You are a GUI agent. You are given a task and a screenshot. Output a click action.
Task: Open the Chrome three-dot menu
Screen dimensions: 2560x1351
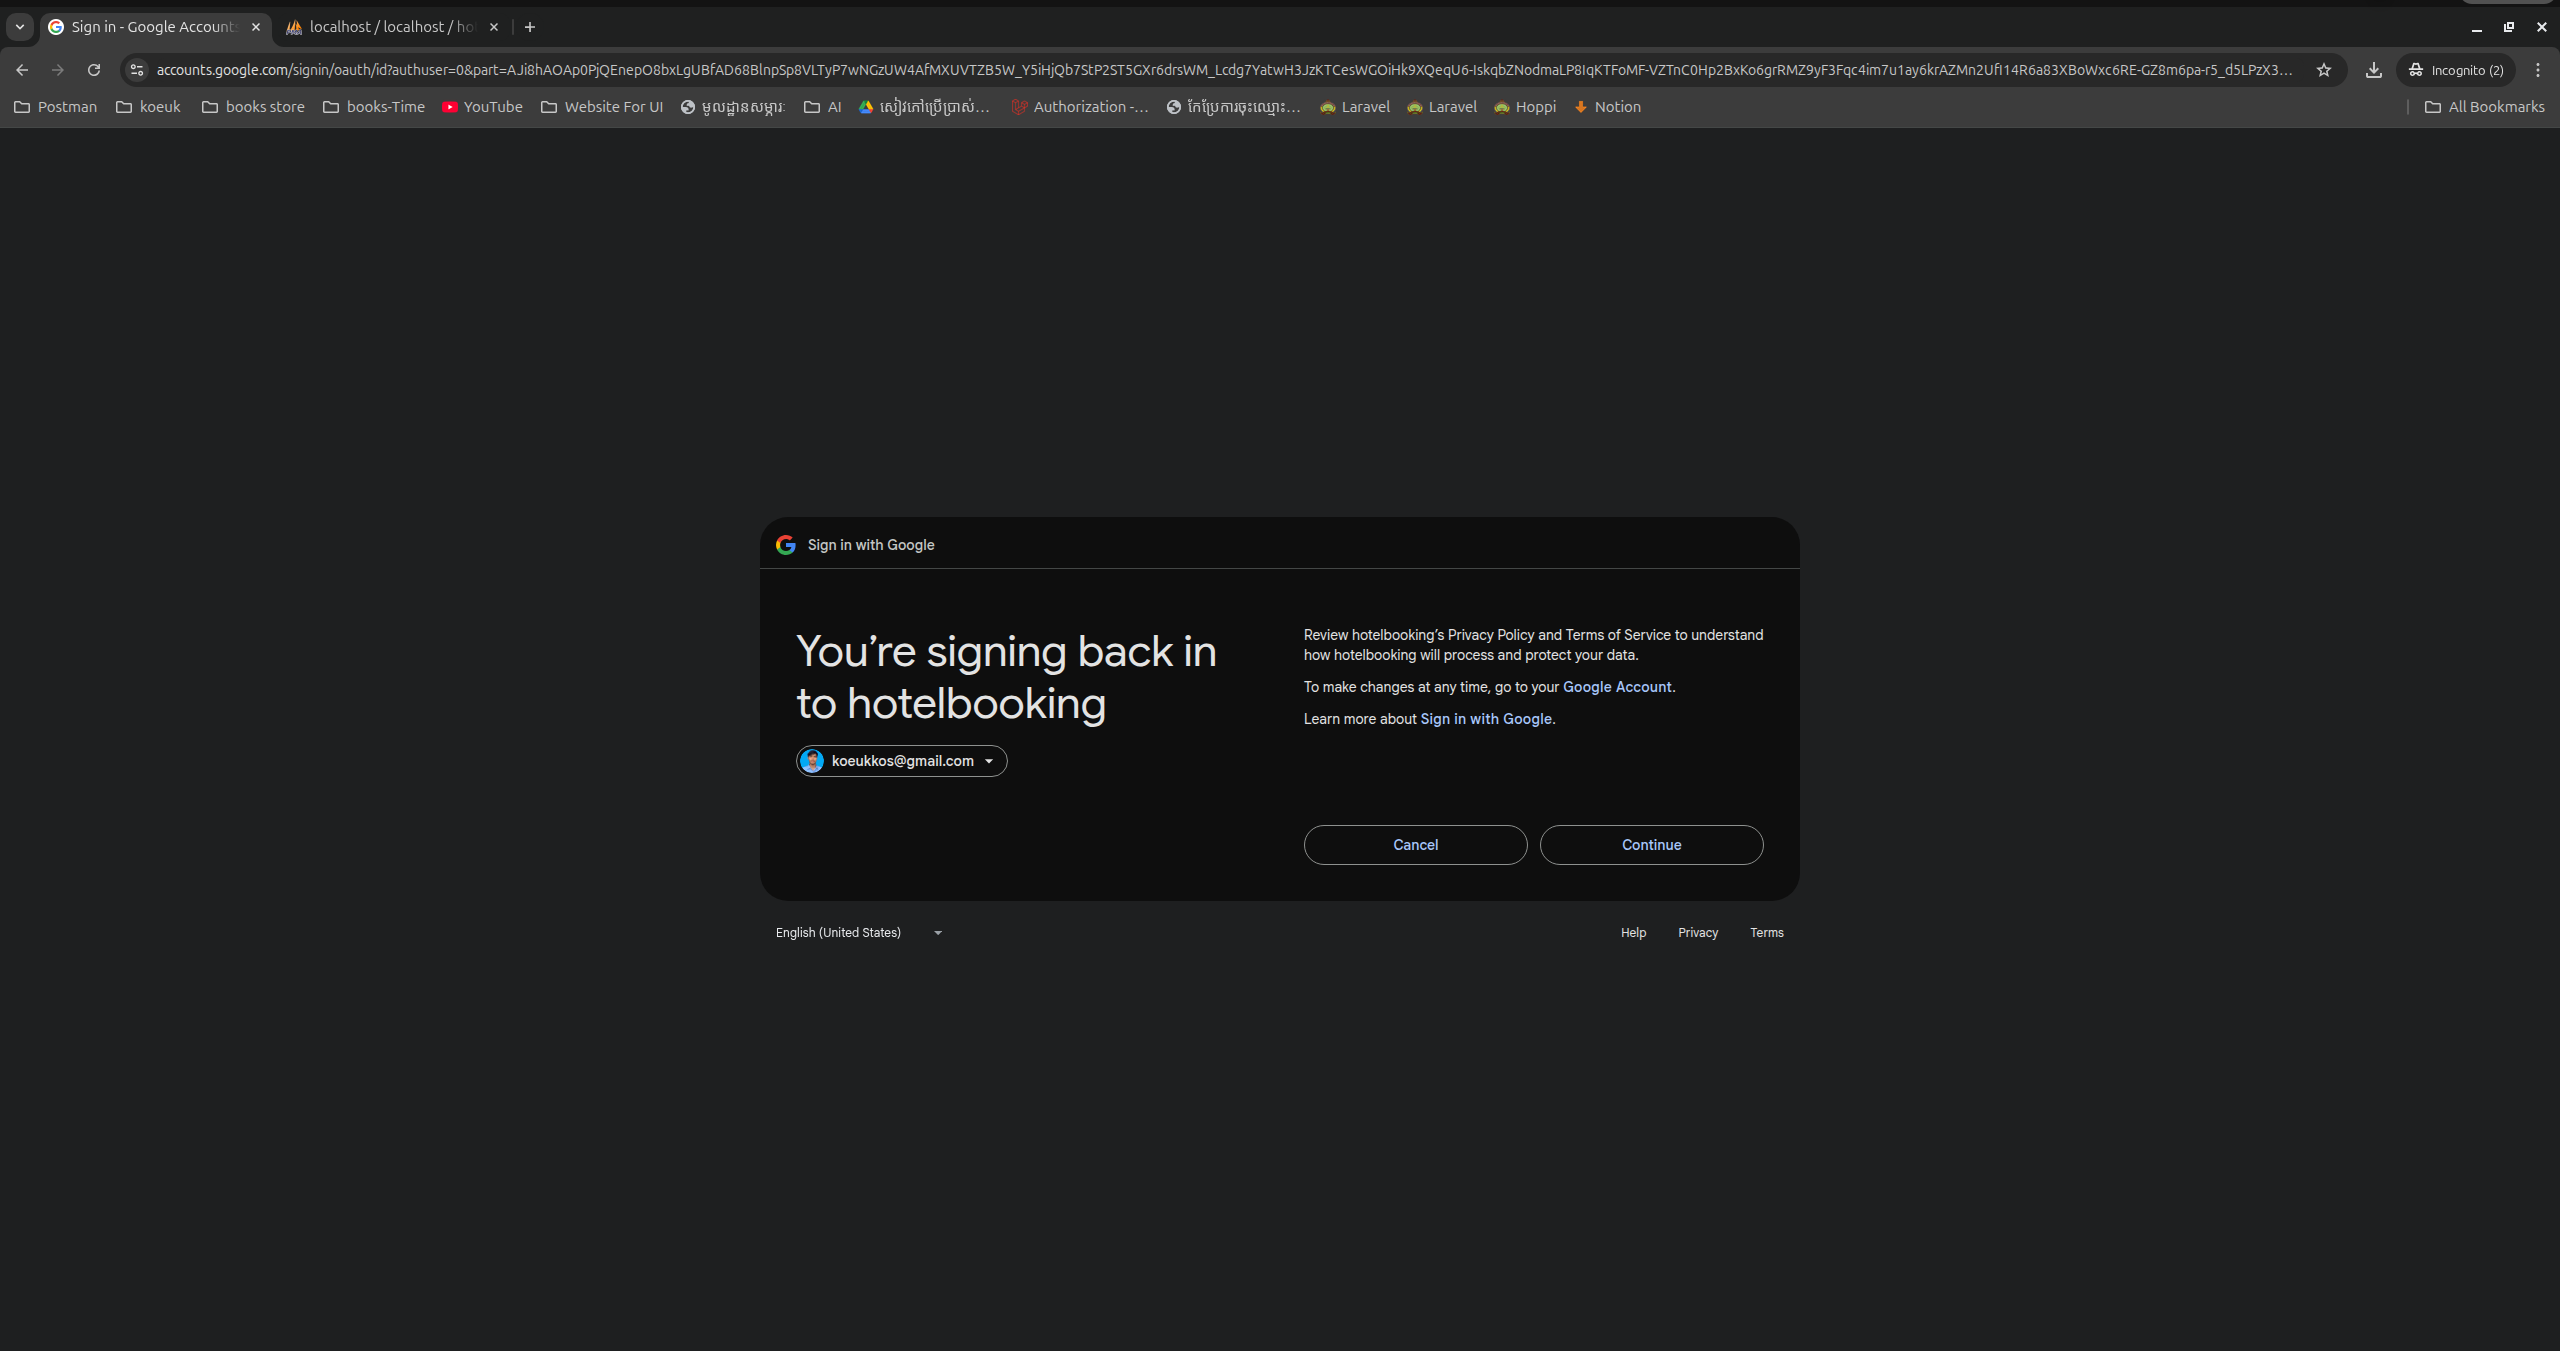click(x=2537, y=70)
